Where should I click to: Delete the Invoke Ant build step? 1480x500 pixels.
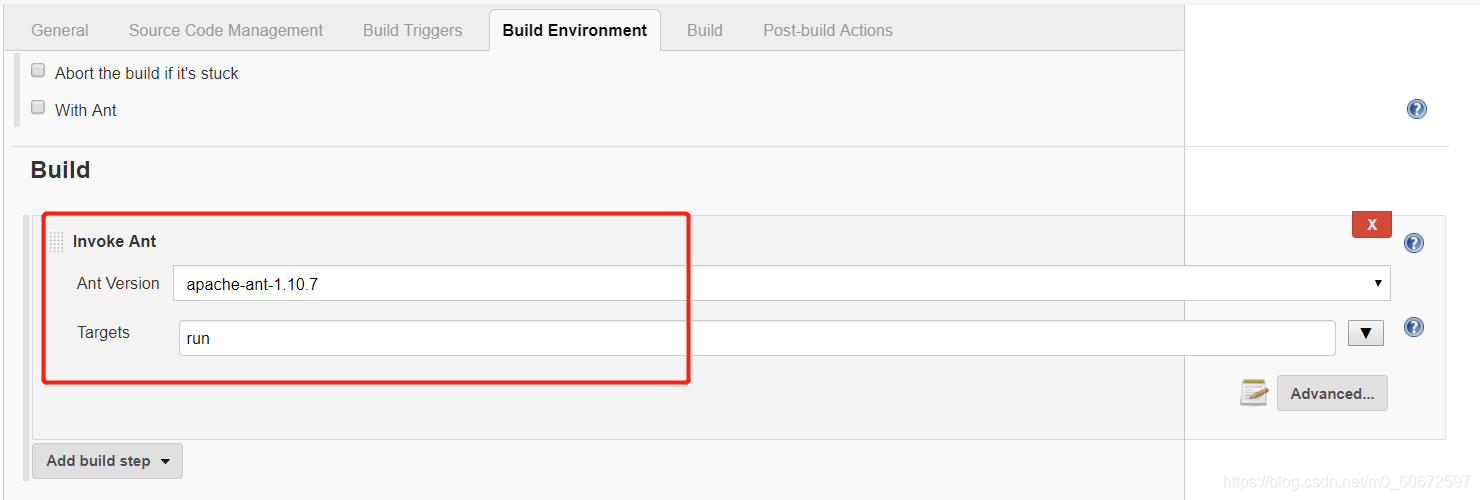[1371, 225]
